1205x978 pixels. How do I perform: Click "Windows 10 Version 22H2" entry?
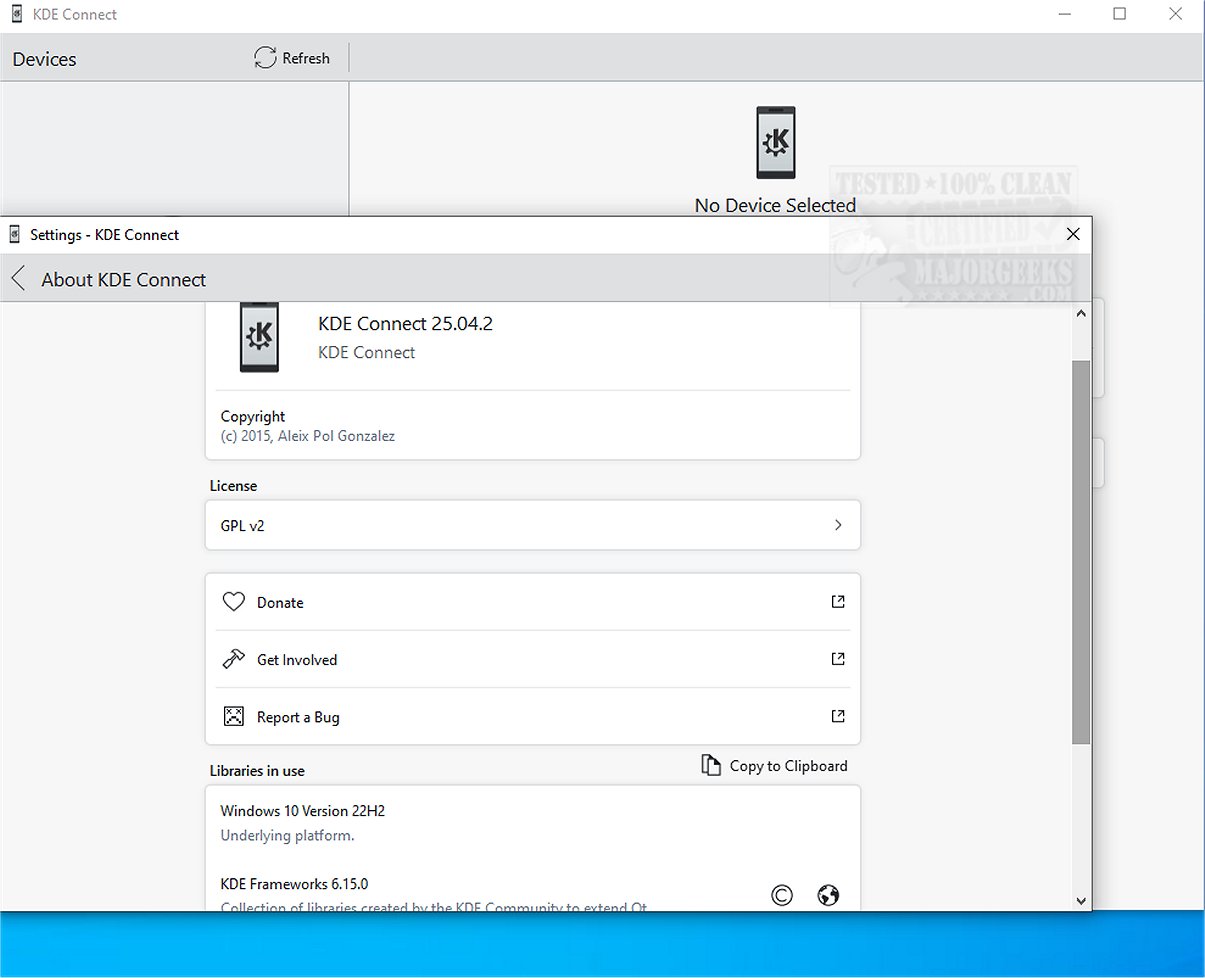303,810
